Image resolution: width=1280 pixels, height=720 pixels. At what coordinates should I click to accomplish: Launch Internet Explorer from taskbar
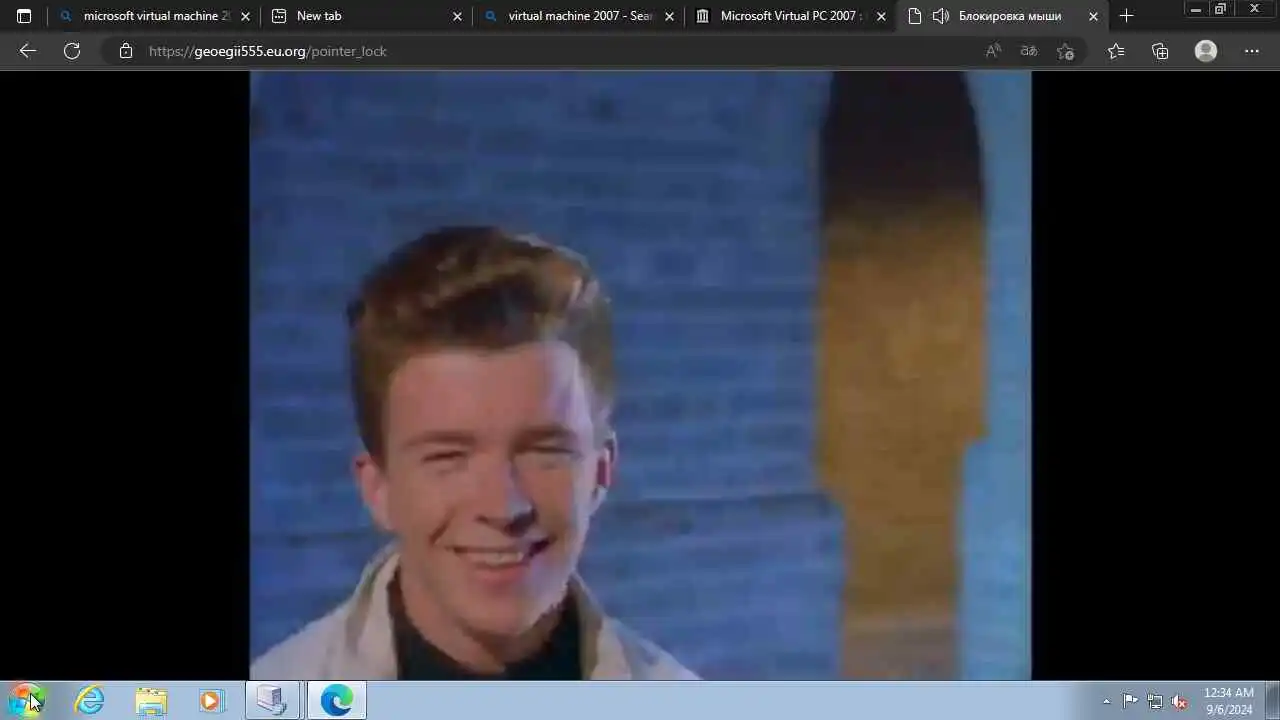[90, 700]
